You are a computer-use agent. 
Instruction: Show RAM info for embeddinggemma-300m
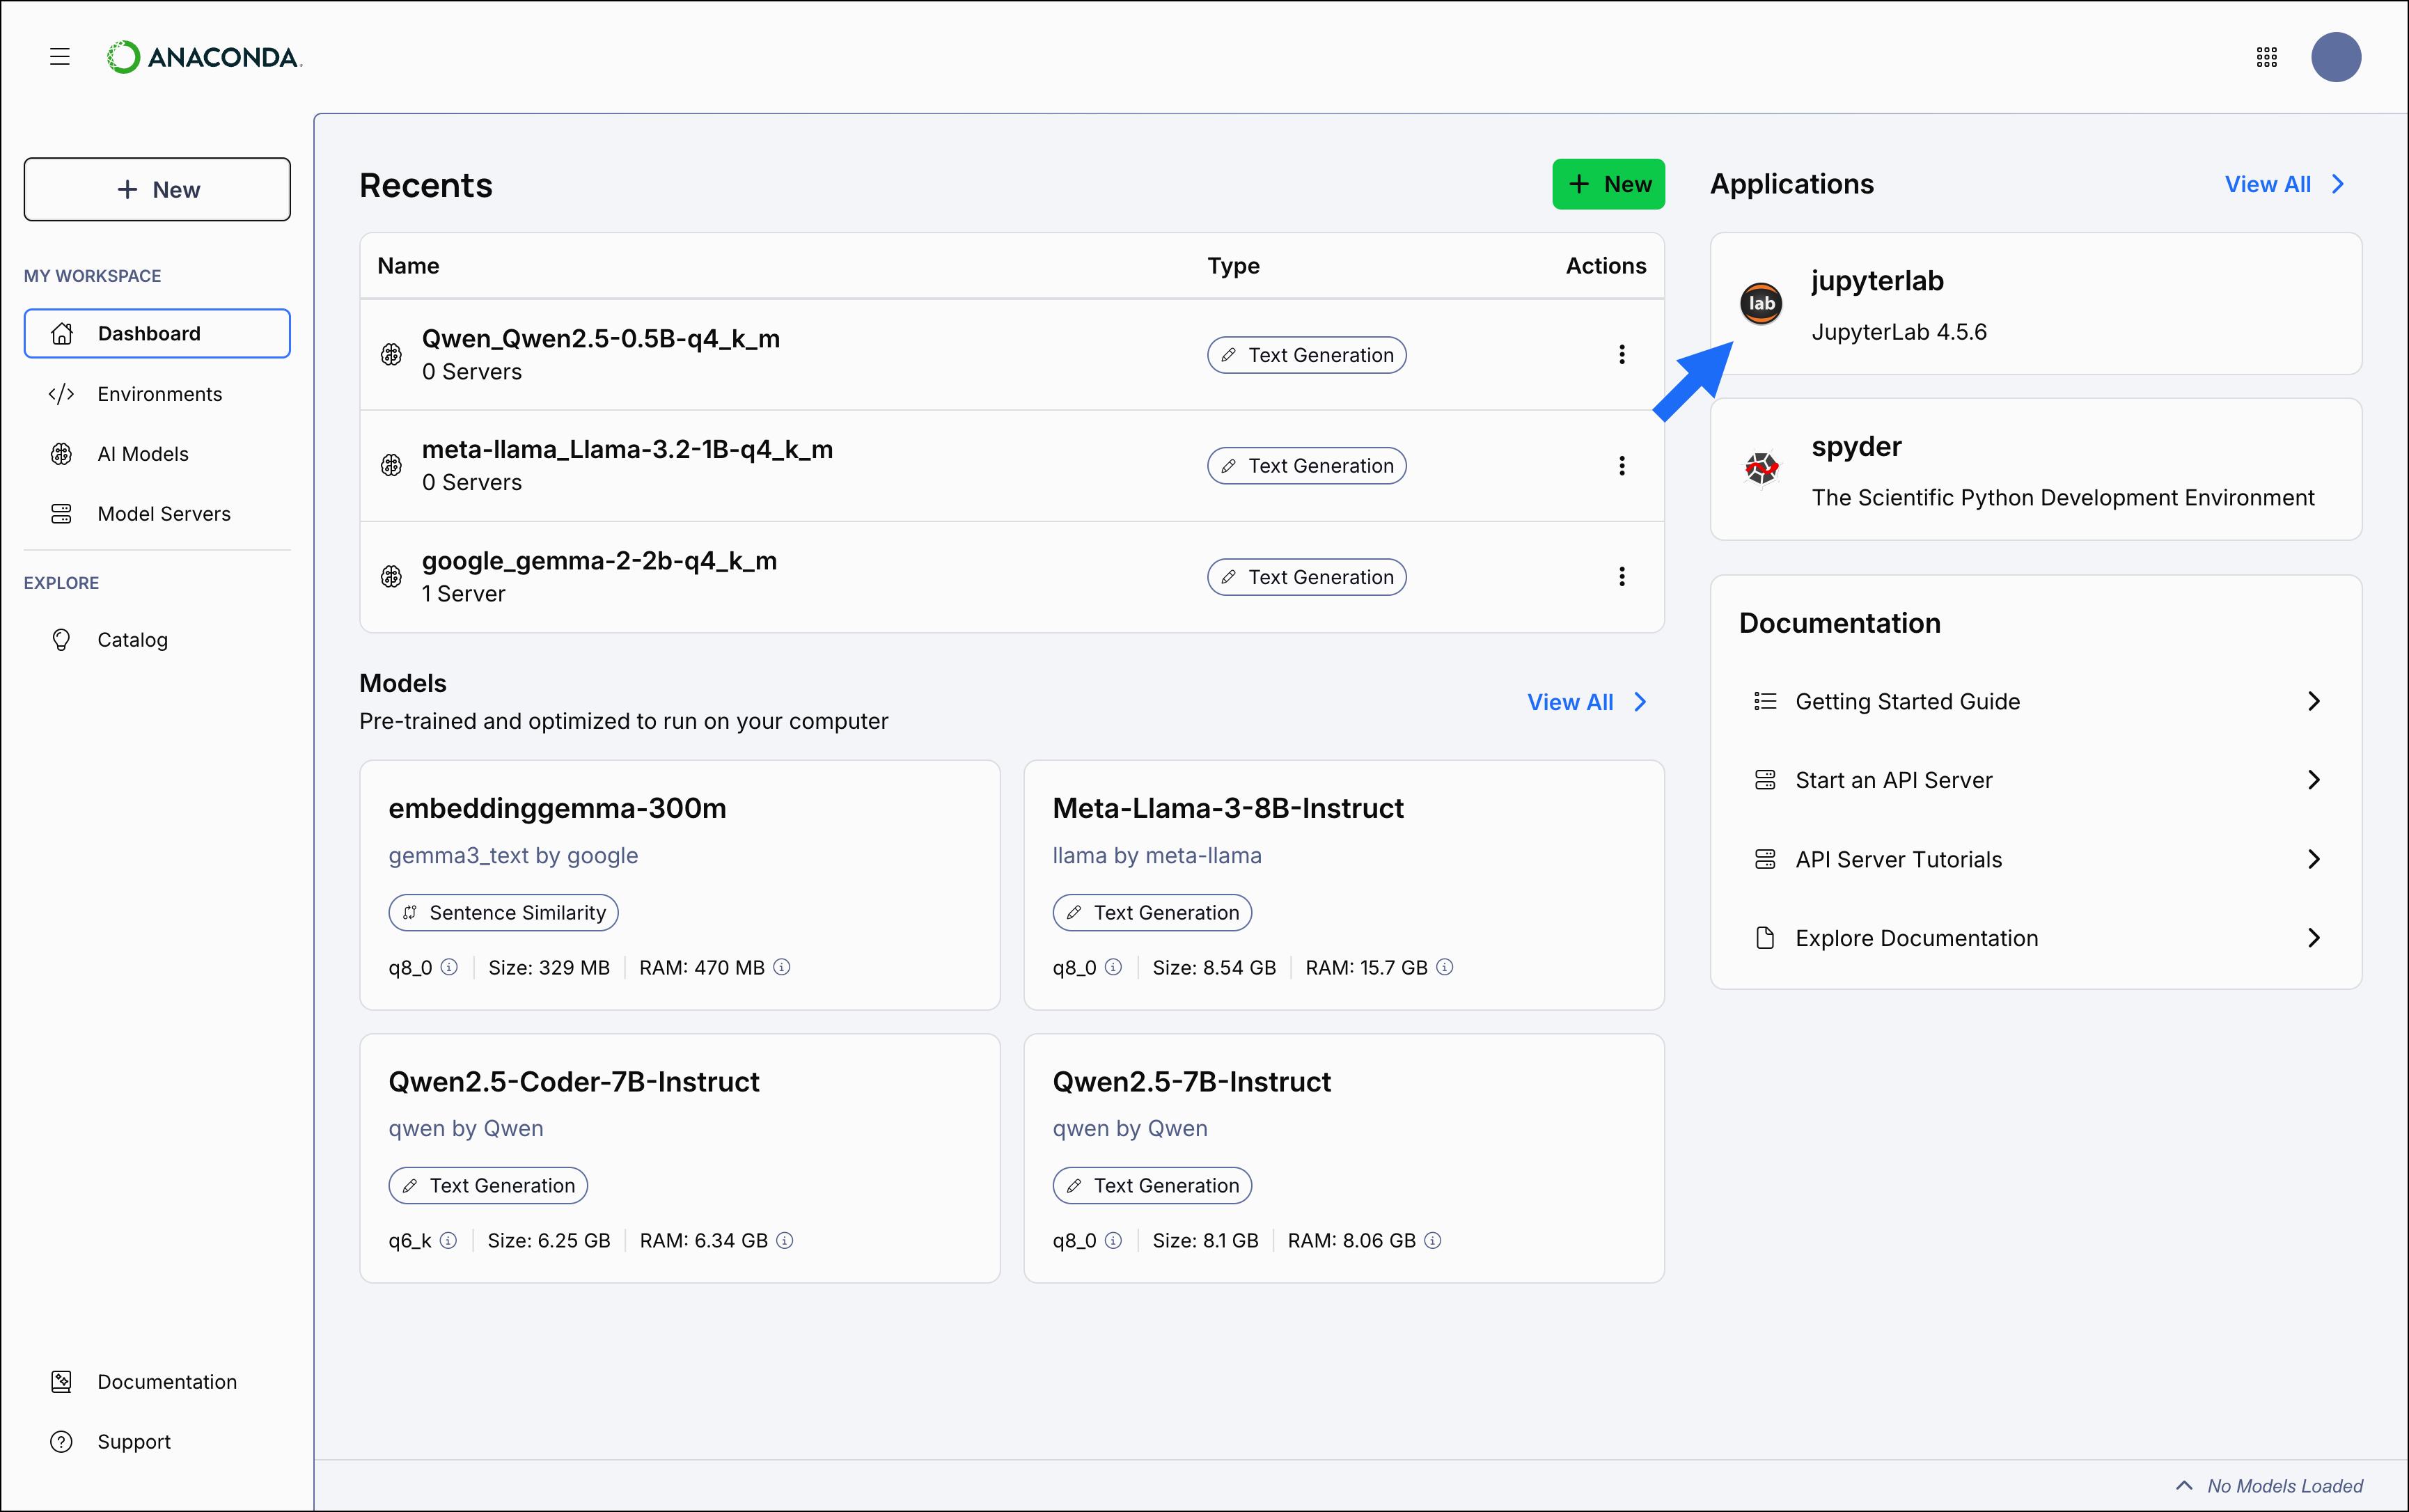[x=782, y=967]
